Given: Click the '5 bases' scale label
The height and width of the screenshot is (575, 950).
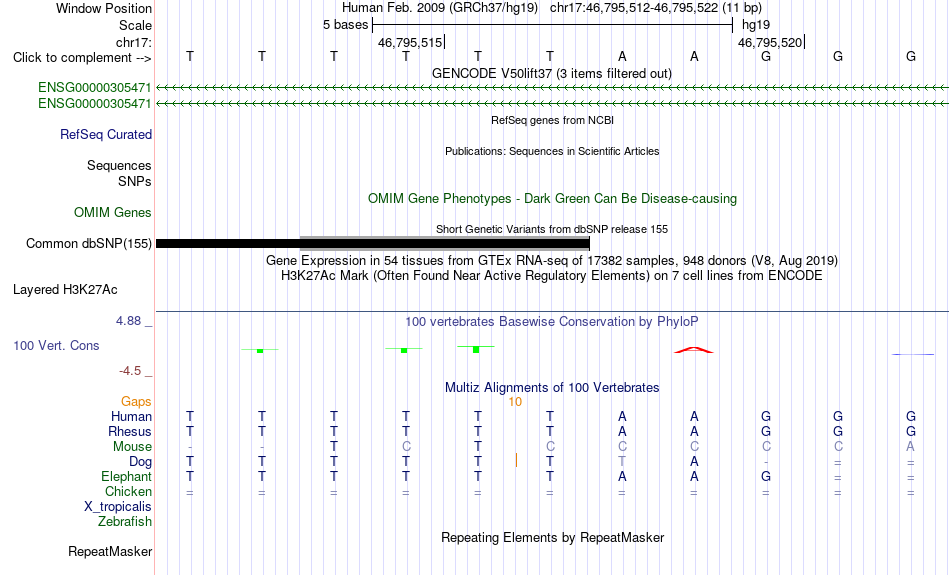Looking at the screenshot, I should point(345,25).
